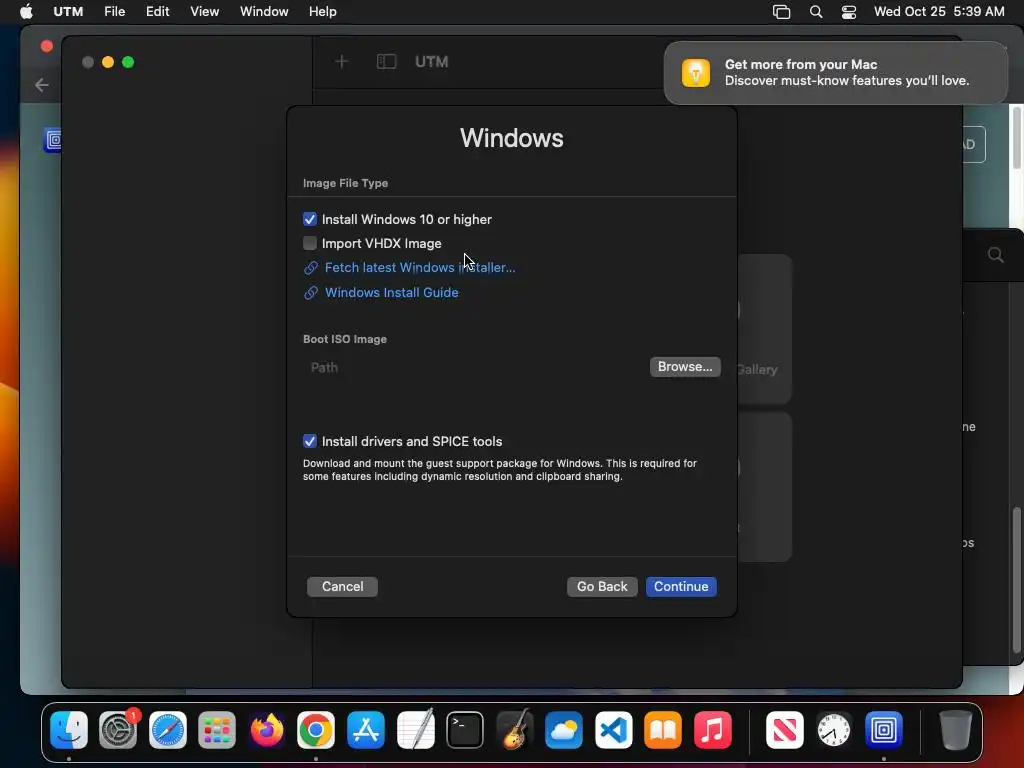This screenshot has width=1024, height=768.
Task: Open News from the Dock
Action: (x=784, y=729)
